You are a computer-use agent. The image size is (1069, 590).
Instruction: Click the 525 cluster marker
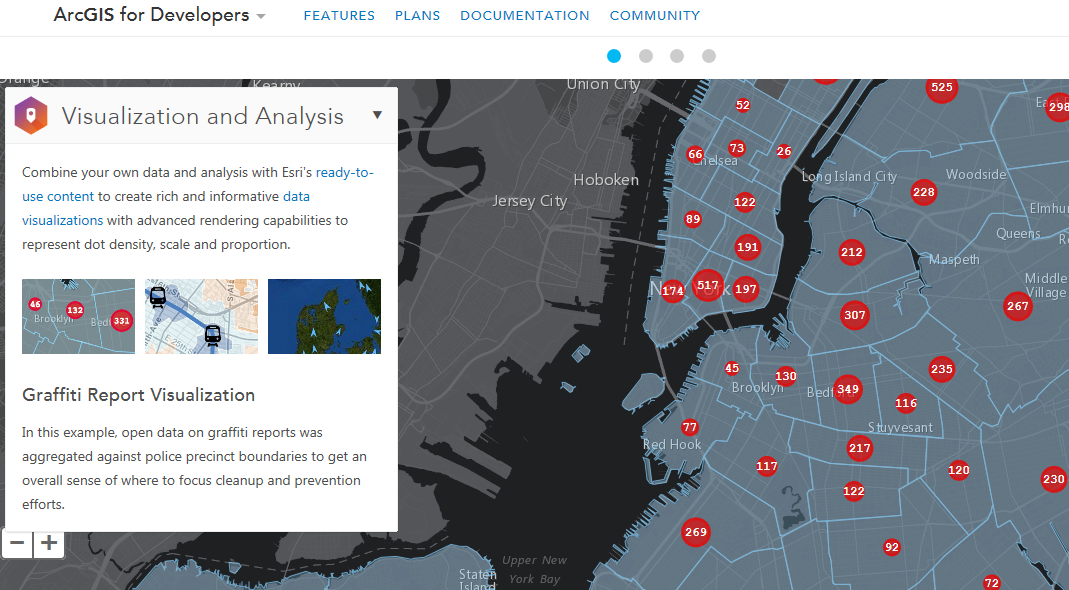coord(942,87)
